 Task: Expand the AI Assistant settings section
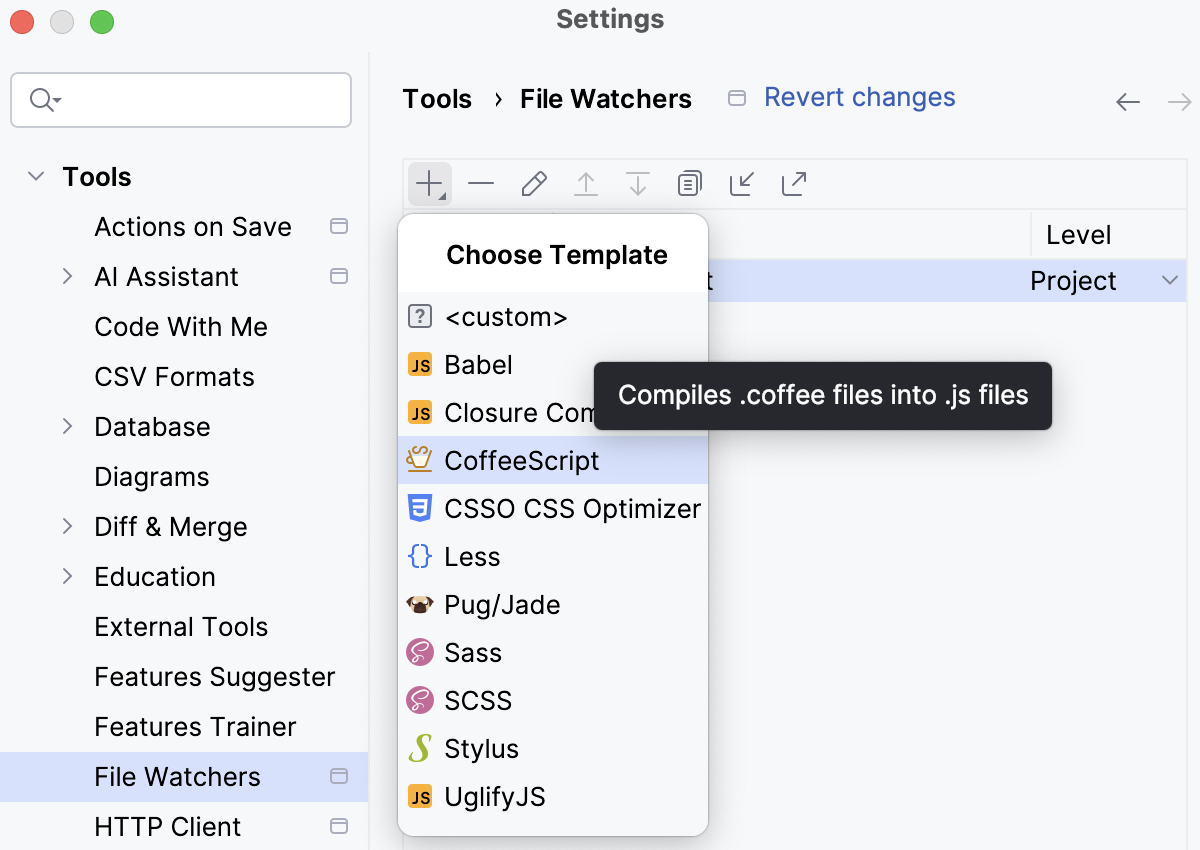pyautogui.click(x=66, y=276)
